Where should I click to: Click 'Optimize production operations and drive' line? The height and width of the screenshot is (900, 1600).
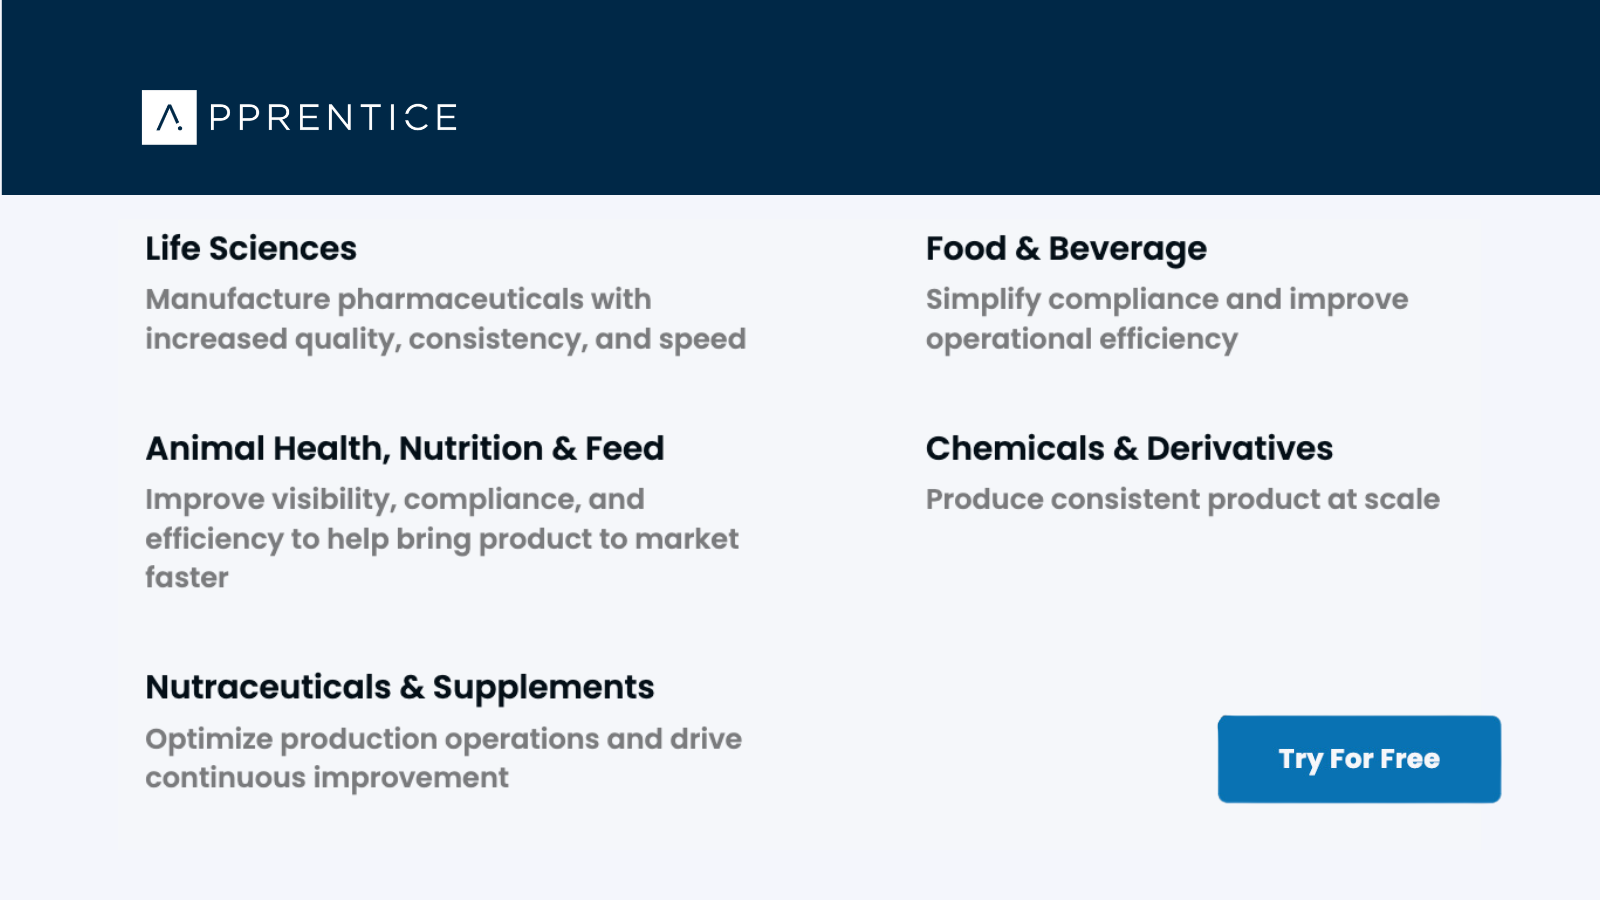pos(444,739)
